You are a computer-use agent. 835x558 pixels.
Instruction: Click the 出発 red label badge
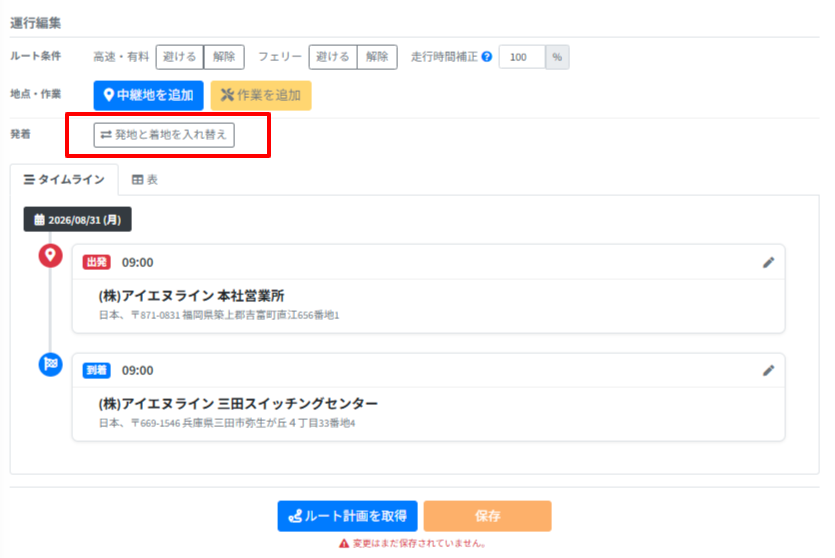pyautogui.click(x=96, y=262)
